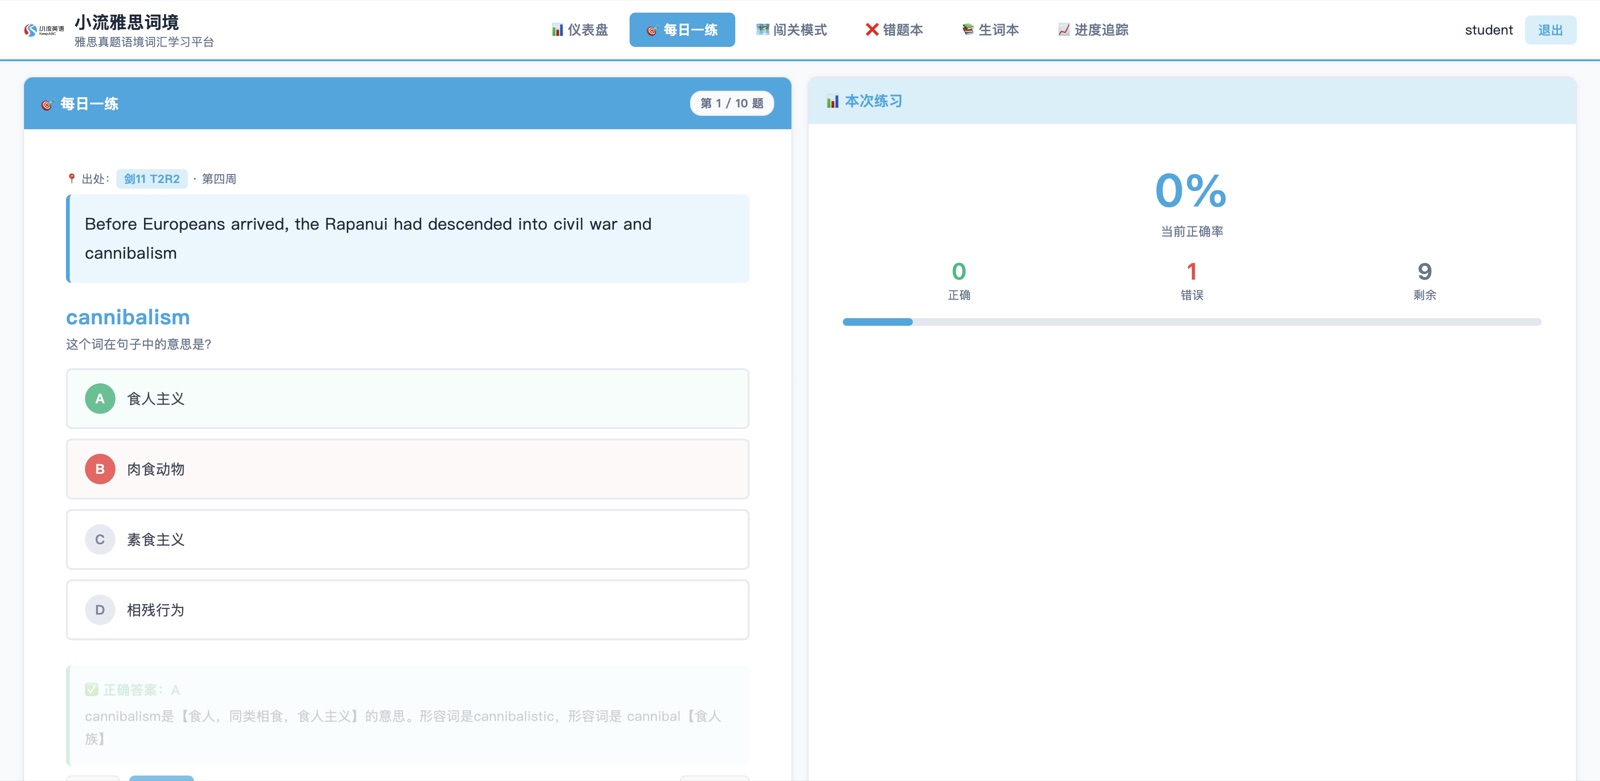
Task: Click the student username
Action: [x=1488, y=30]
